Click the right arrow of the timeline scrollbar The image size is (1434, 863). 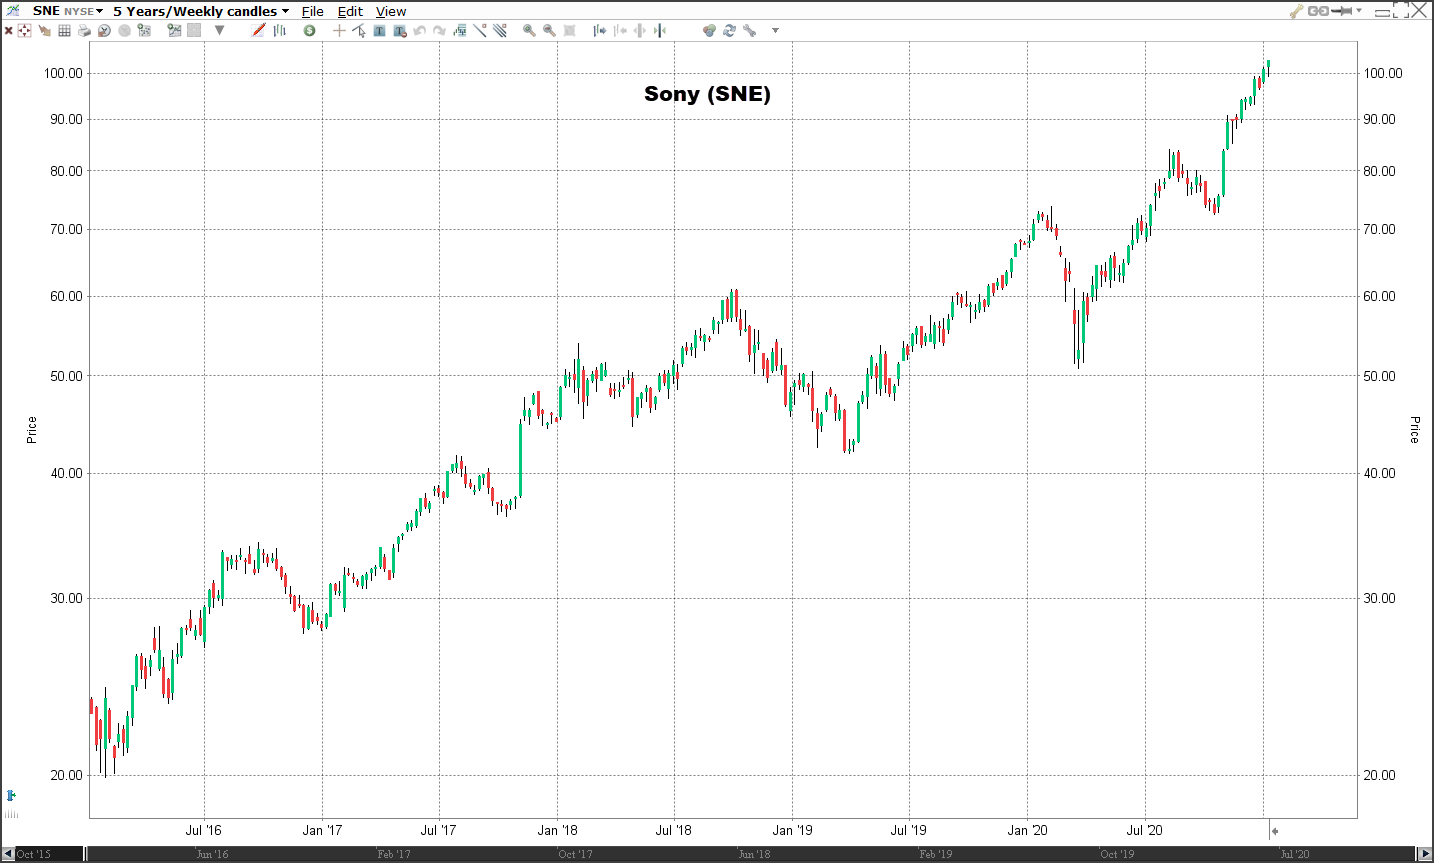pyautogui.click(x=1425, y=854)
